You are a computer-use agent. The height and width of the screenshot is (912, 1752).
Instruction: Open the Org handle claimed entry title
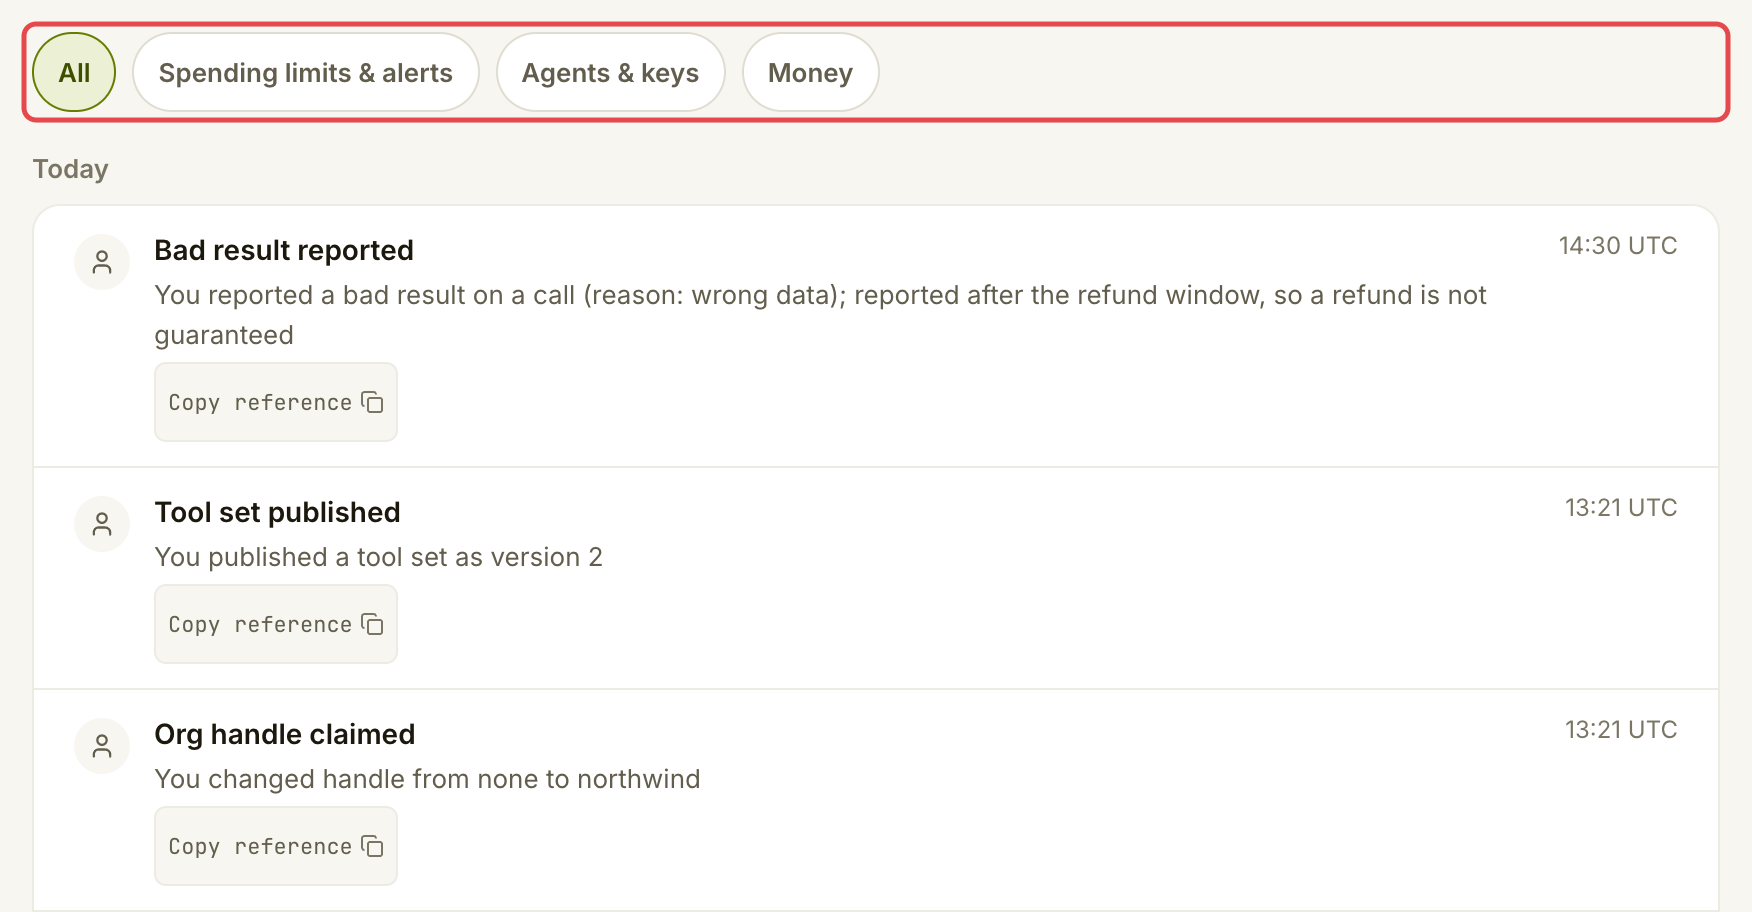[285, 734]
